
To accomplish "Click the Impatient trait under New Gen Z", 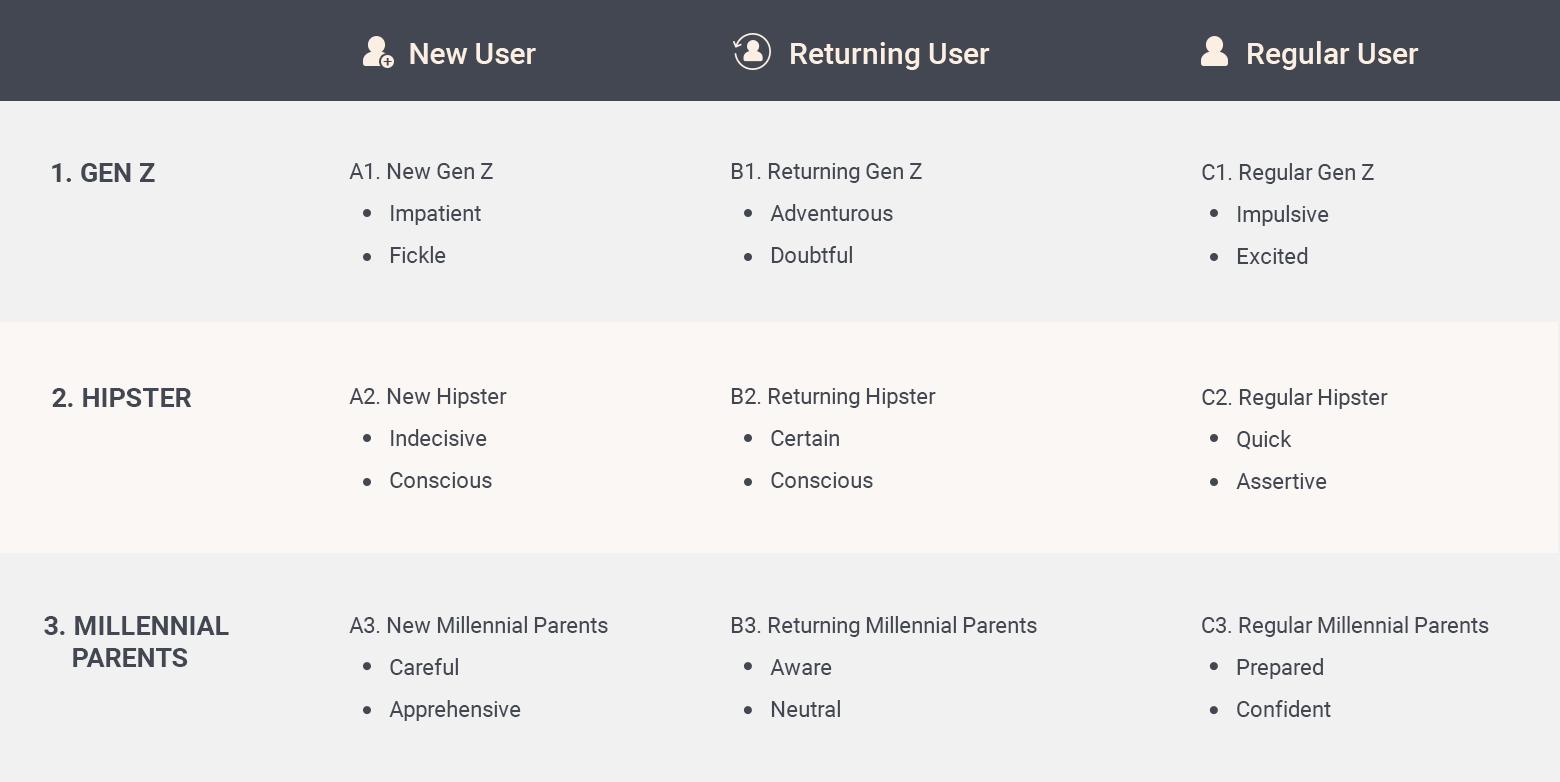I will (x=435, y=214).
